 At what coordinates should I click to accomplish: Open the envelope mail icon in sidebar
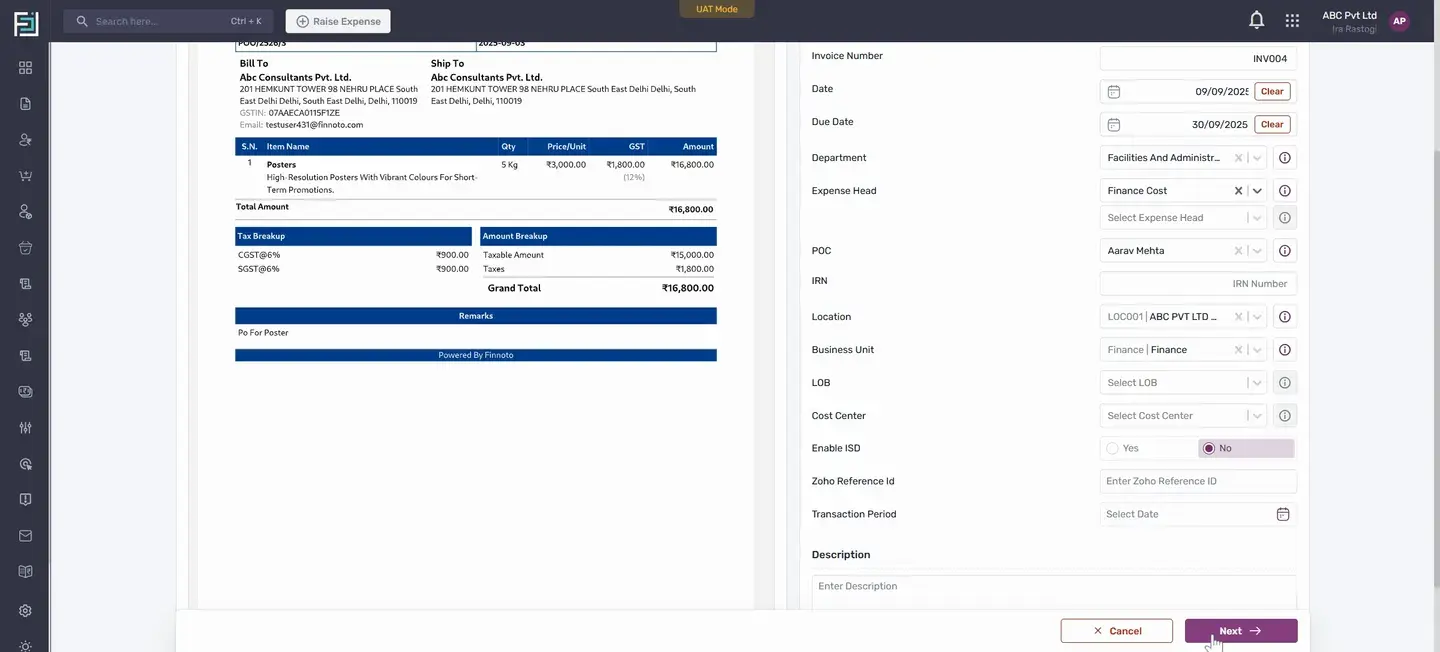pos(26,536)
